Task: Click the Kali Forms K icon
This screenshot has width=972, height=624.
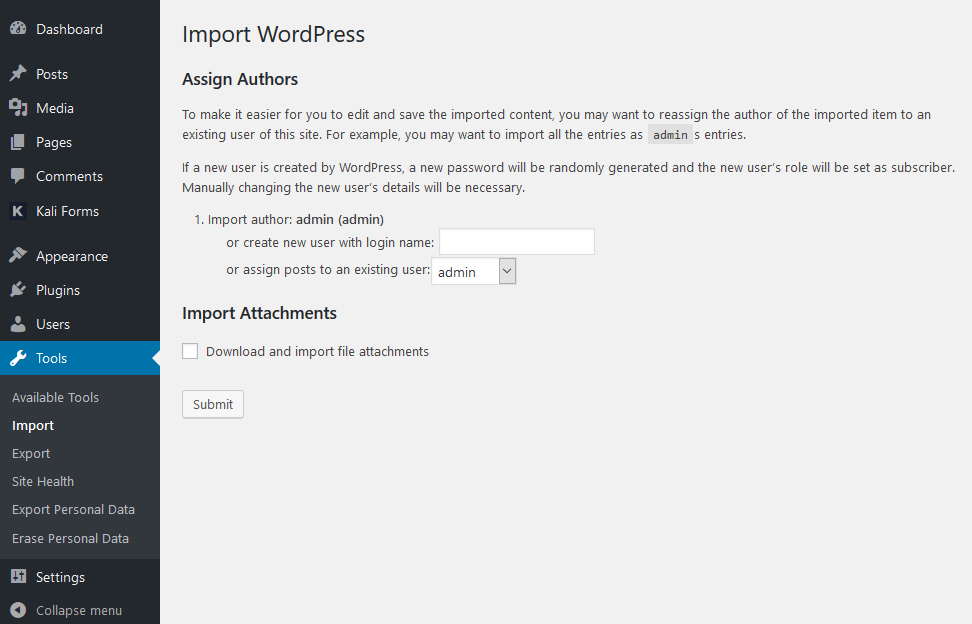Action: tap(18, 211)
